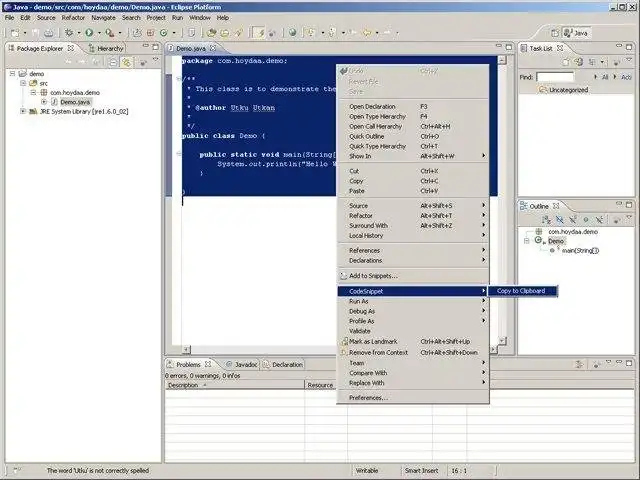
Task: Click the External Tools run icon
Action: click(x=109, y=33)
